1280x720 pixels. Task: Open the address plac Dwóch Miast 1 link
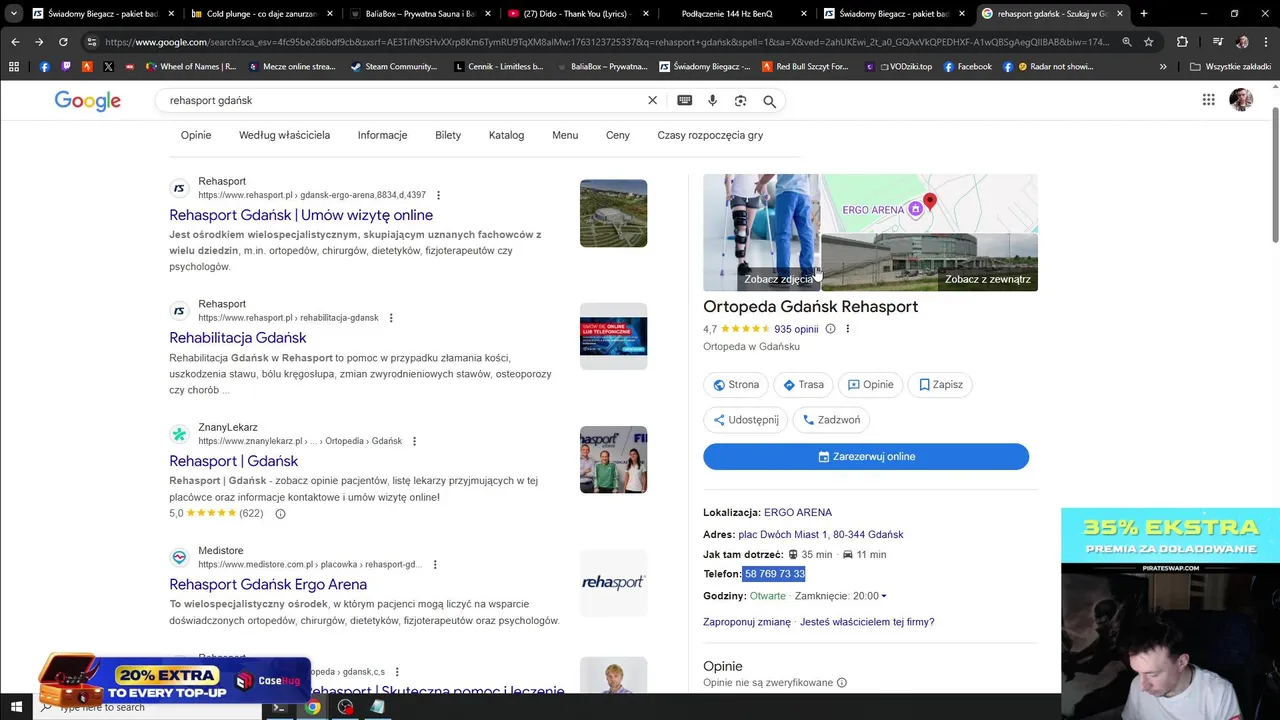[x=821, y=535]
